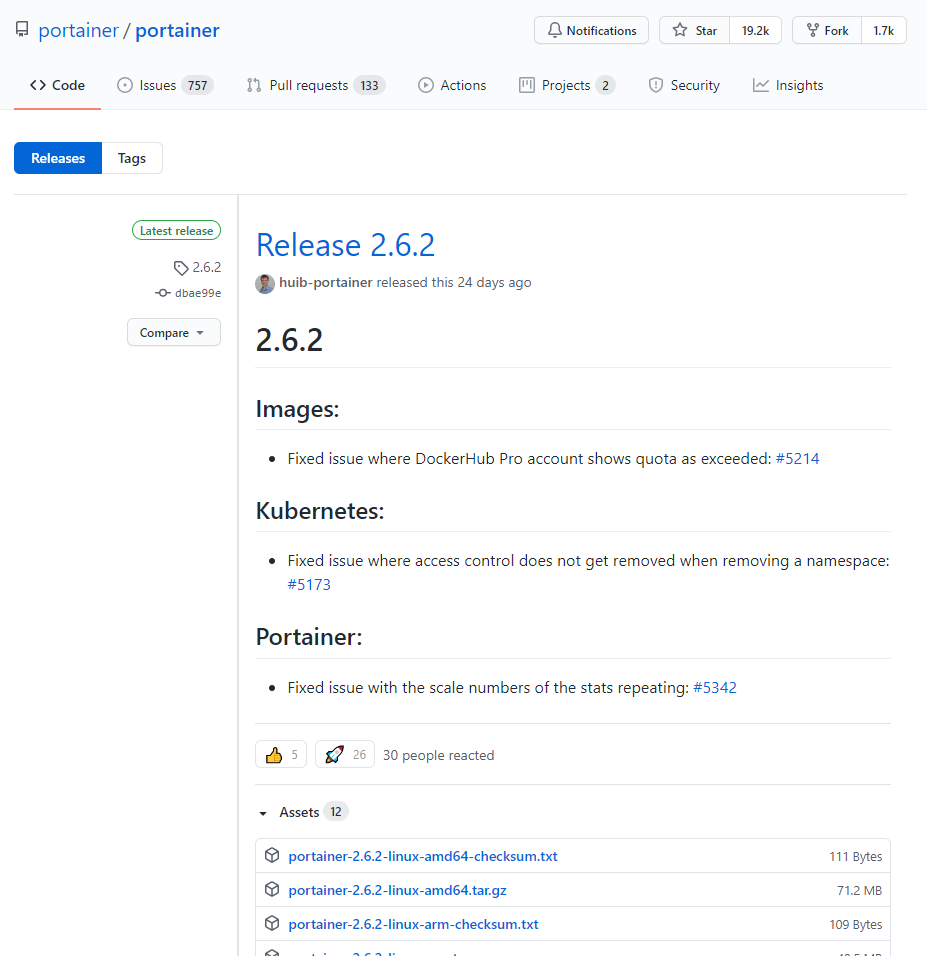This screenshot has width=927, height=956.
Task: Click the commit icon beside dbae99e
Action: pos(163,293)
